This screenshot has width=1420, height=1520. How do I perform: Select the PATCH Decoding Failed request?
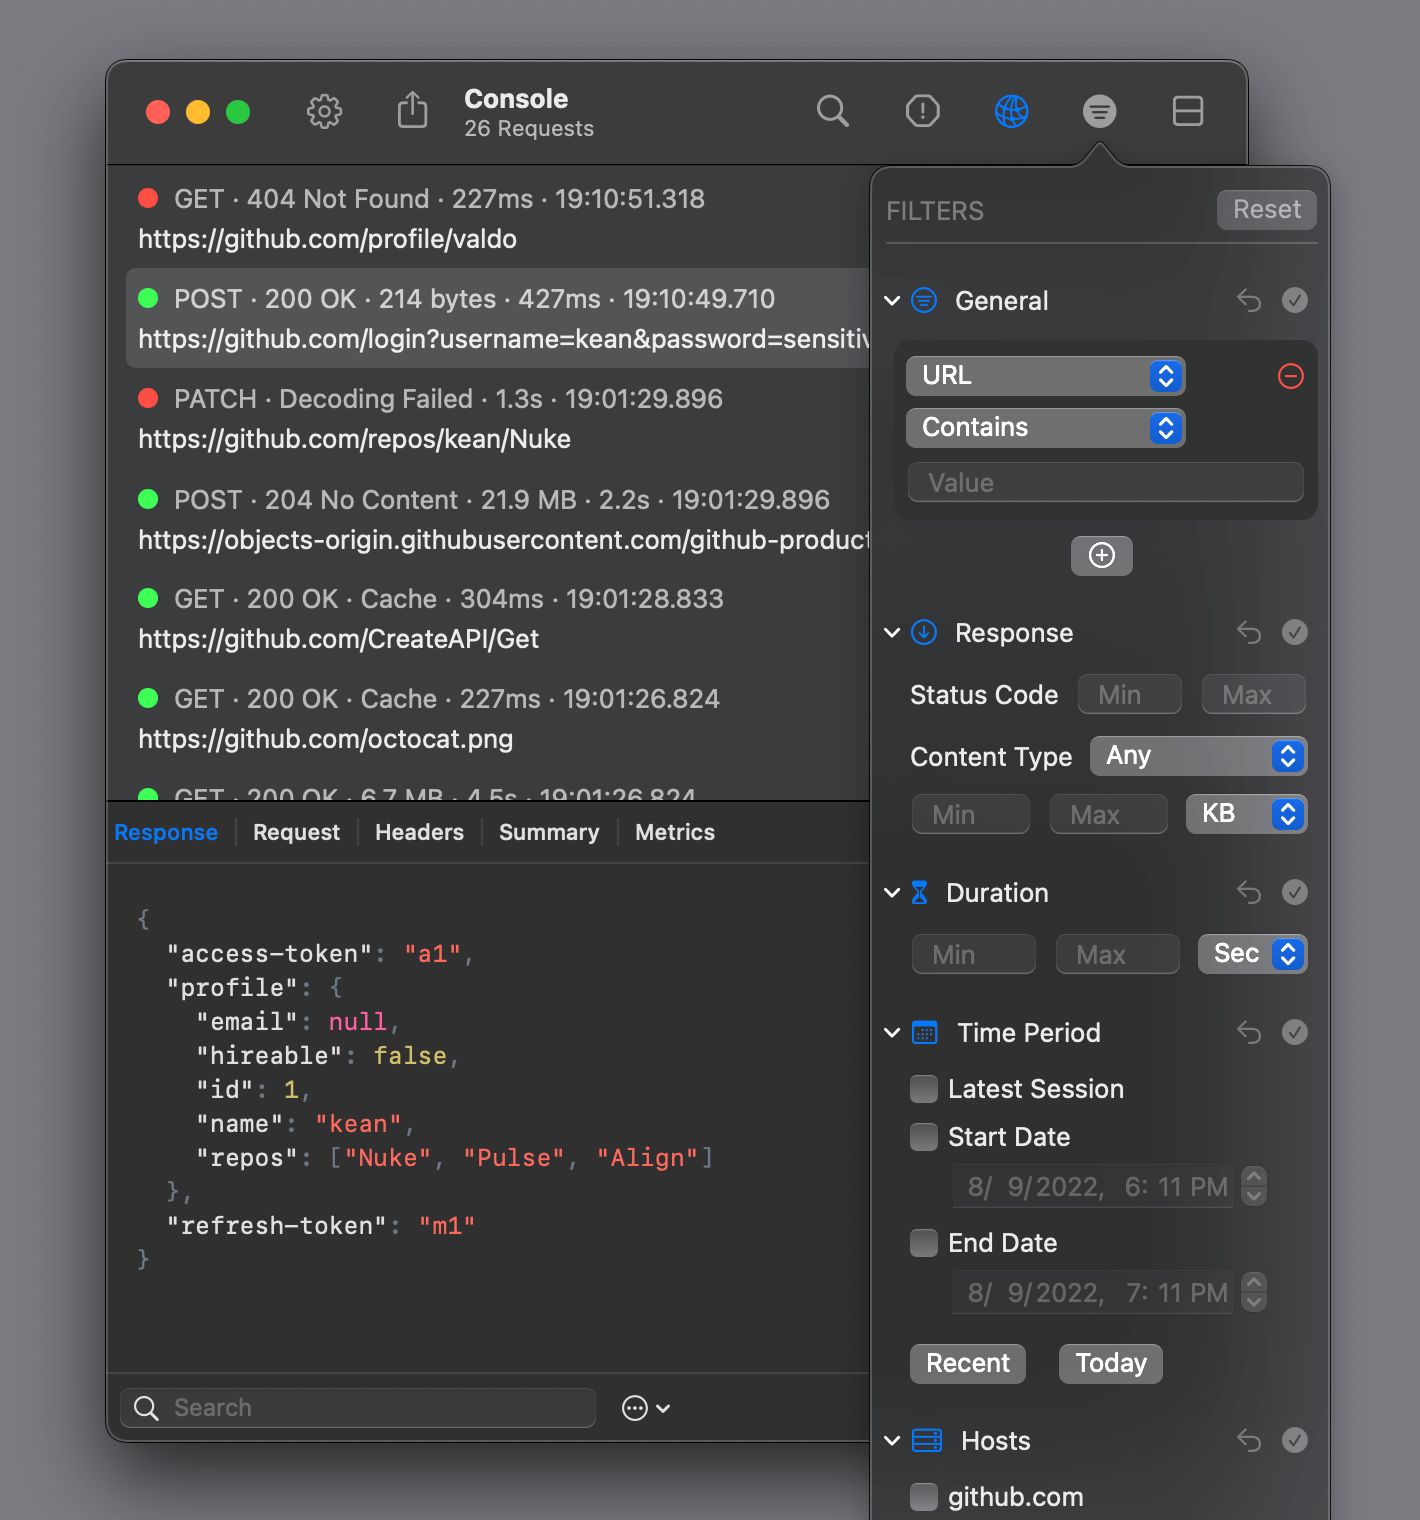coord(498,418)
